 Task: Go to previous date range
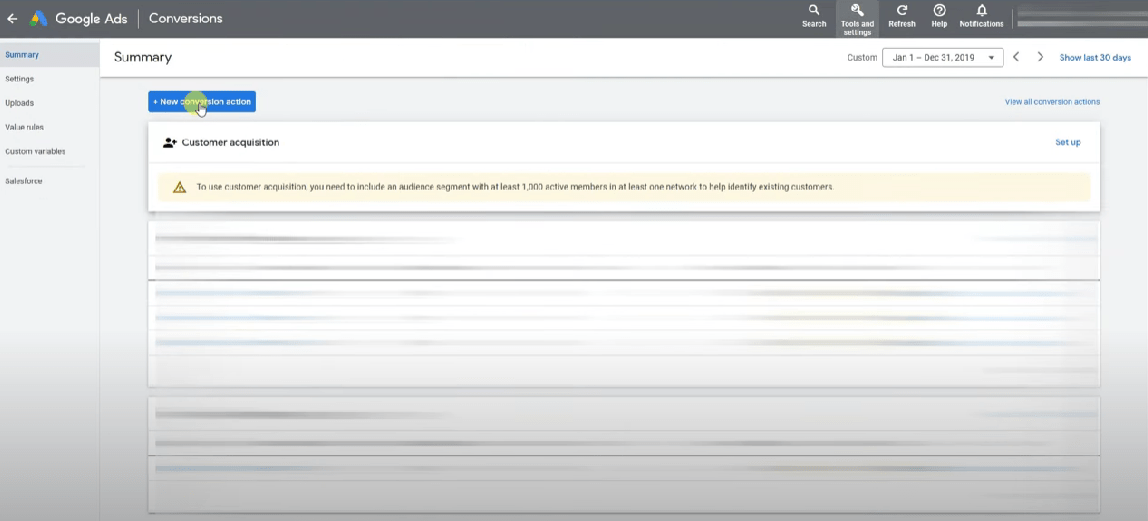(1016, 57)
